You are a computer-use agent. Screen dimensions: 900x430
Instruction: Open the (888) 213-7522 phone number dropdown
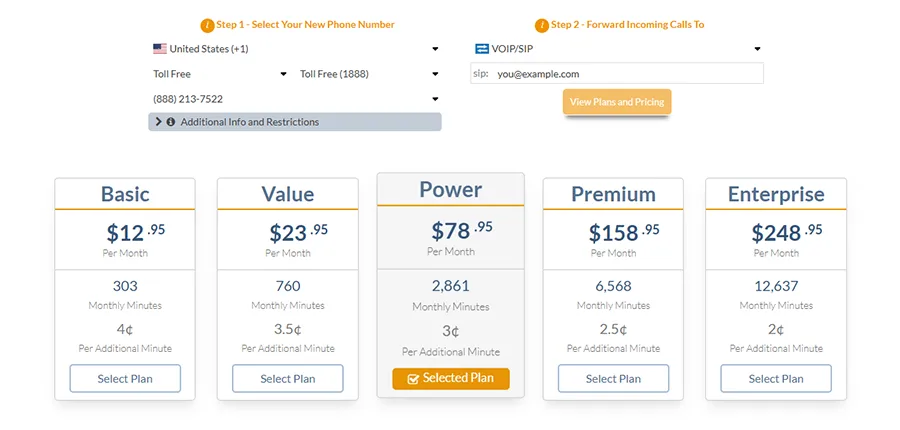click(x=295, y=99)
